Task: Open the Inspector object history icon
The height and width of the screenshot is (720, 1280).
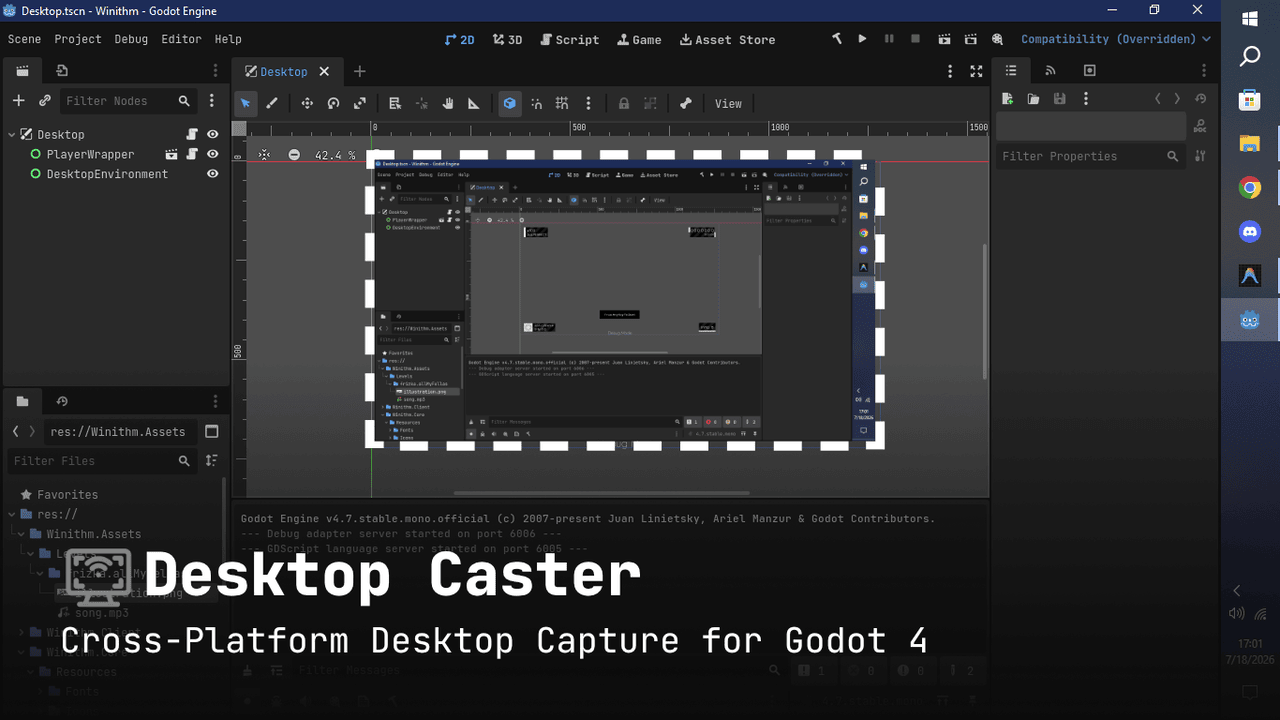Action: pos(1200,99)
